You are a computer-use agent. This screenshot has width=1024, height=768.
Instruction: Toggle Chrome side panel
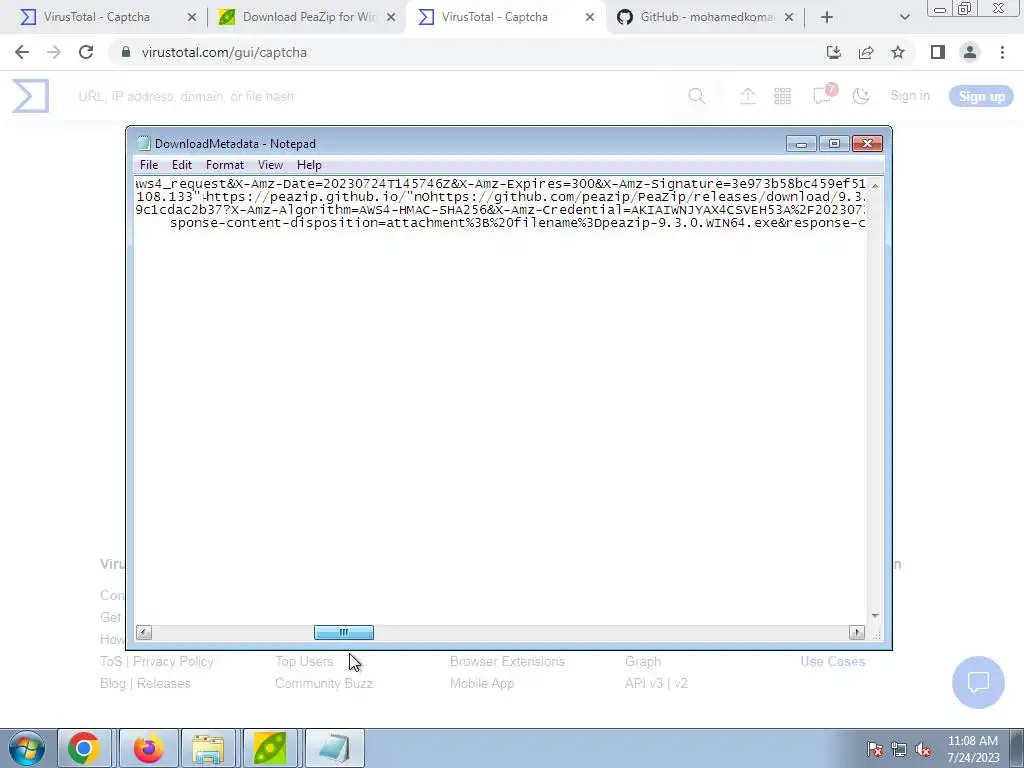pos(938,52)
